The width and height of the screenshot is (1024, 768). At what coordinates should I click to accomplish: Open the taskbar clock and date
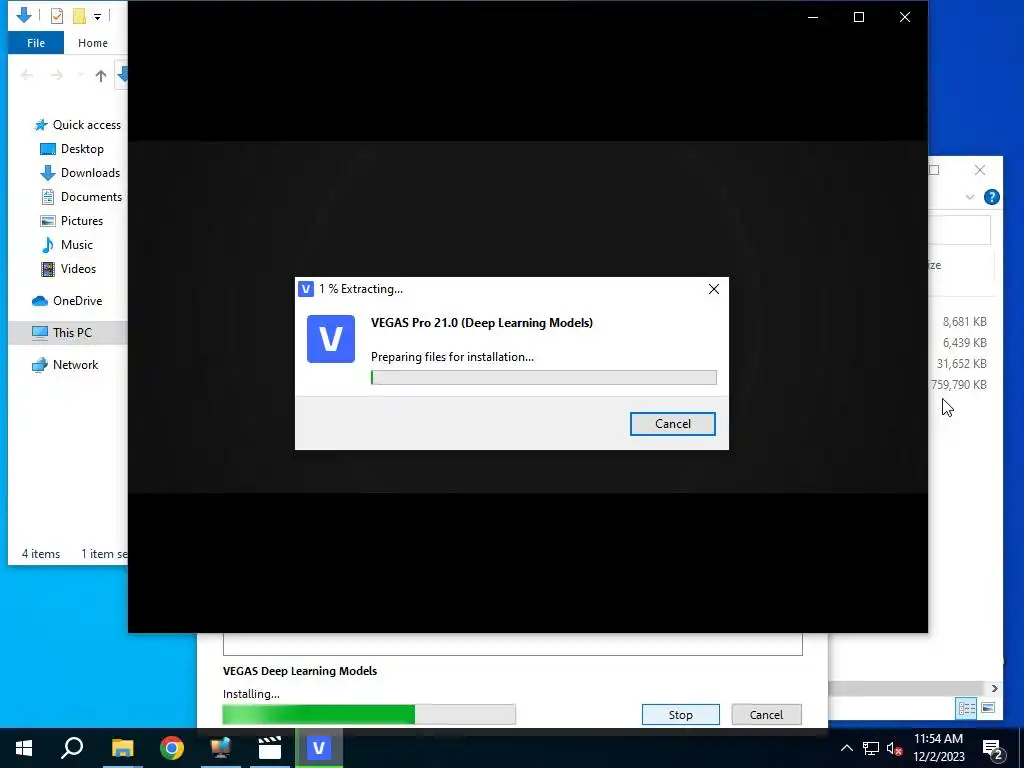938,748
